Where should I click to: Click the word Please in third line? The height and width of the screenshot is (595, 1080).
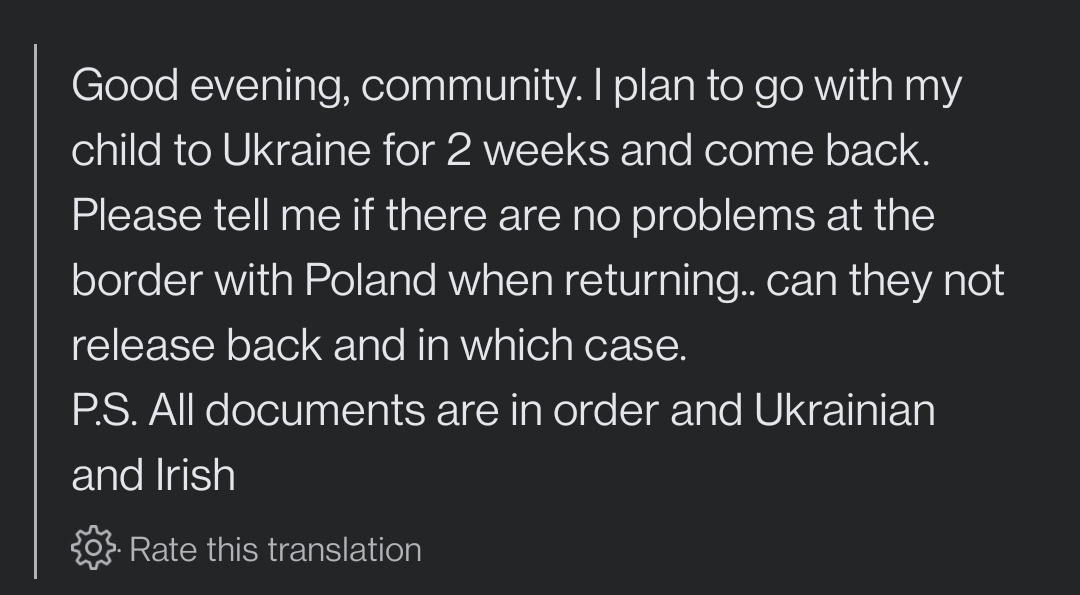click(136, 215)
